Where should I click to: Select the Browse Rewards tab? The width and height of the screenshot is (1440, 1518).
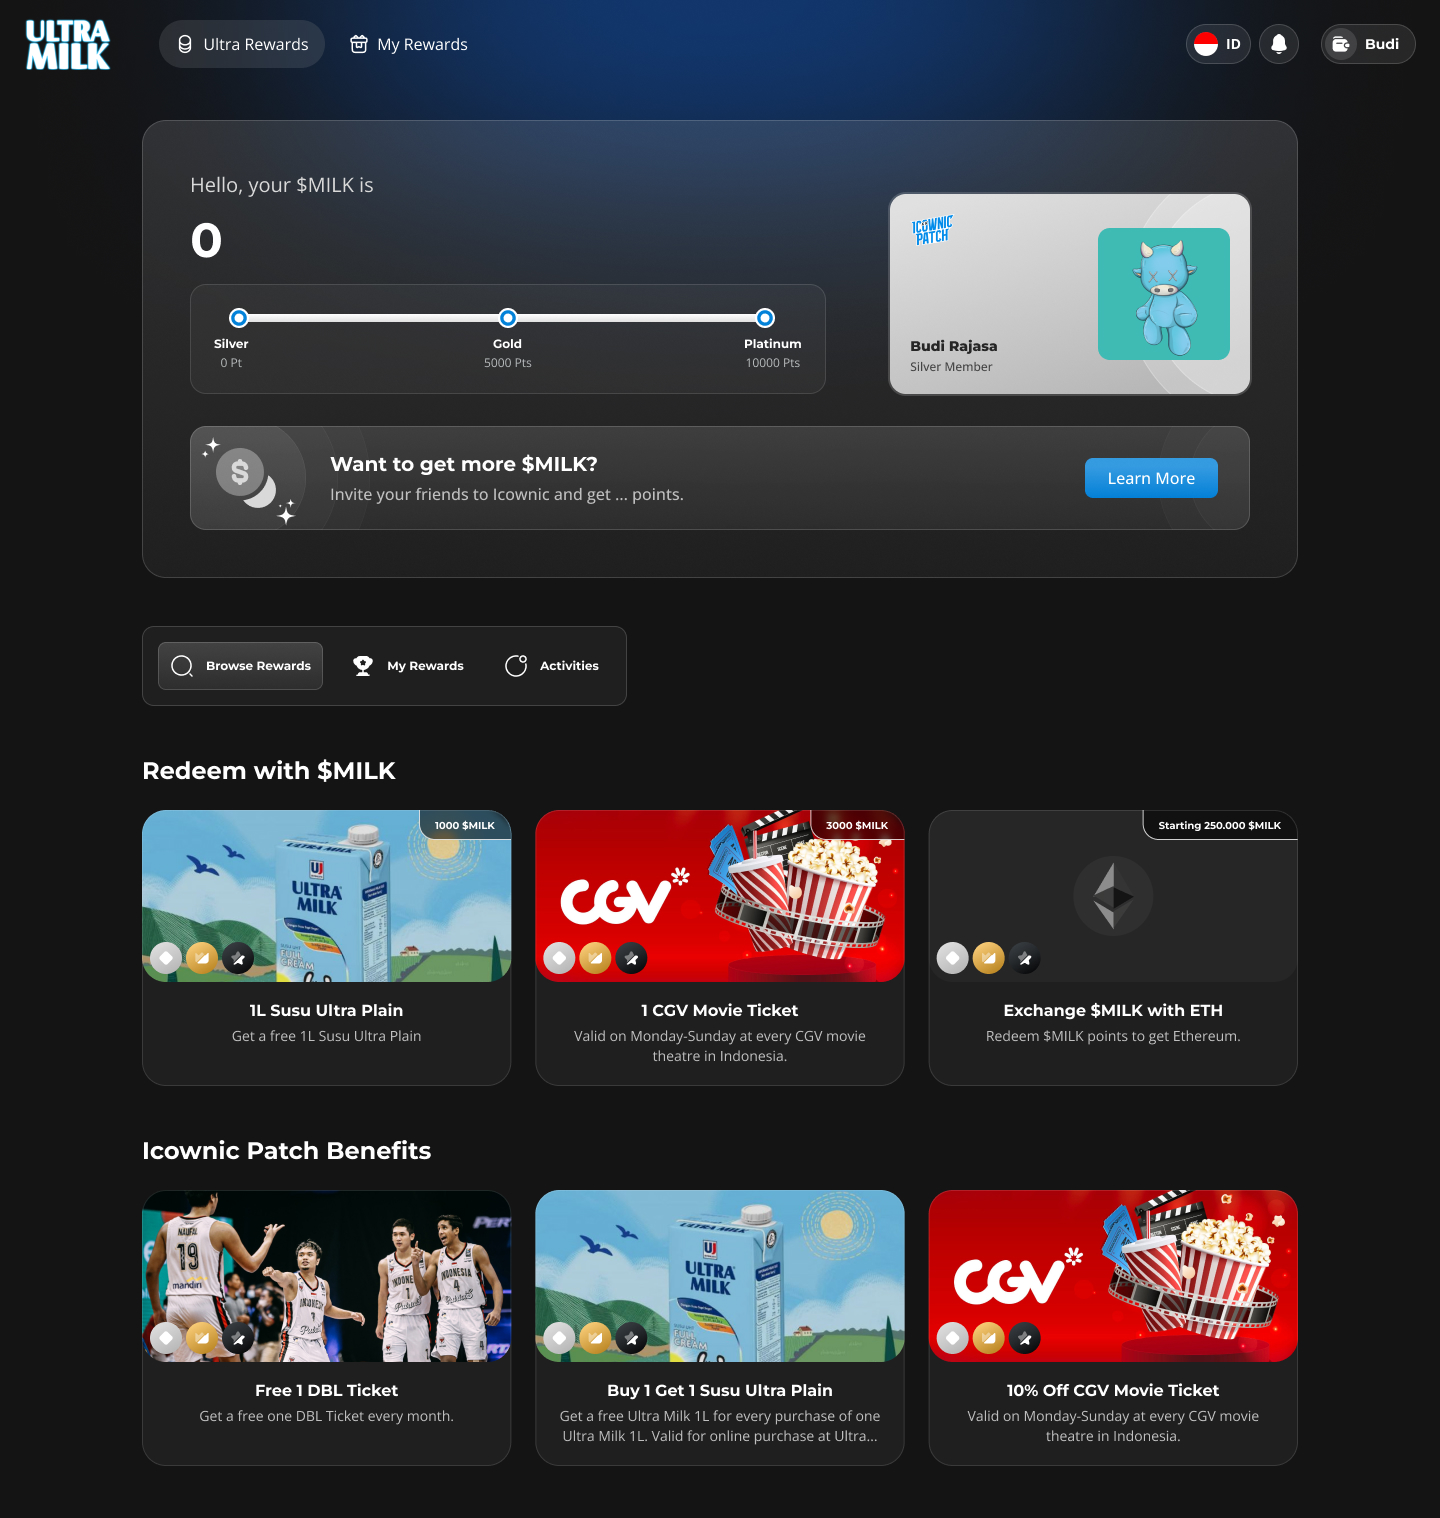click(x=241, y=666)
